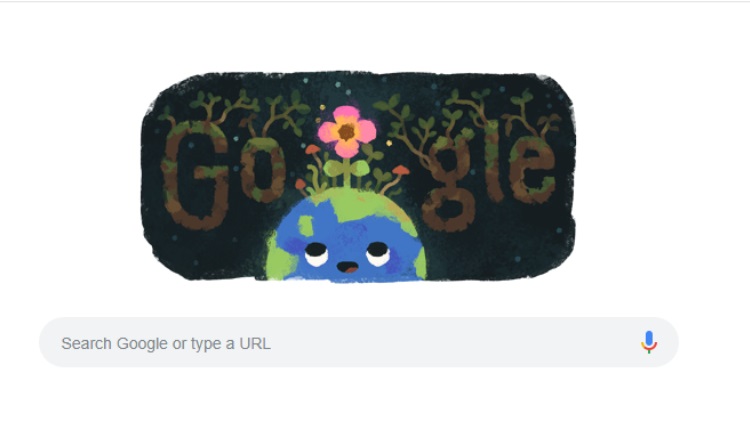Click the voice search microphone icon
The height and width of the screenshot is (430, 750).
pos(649,342)
